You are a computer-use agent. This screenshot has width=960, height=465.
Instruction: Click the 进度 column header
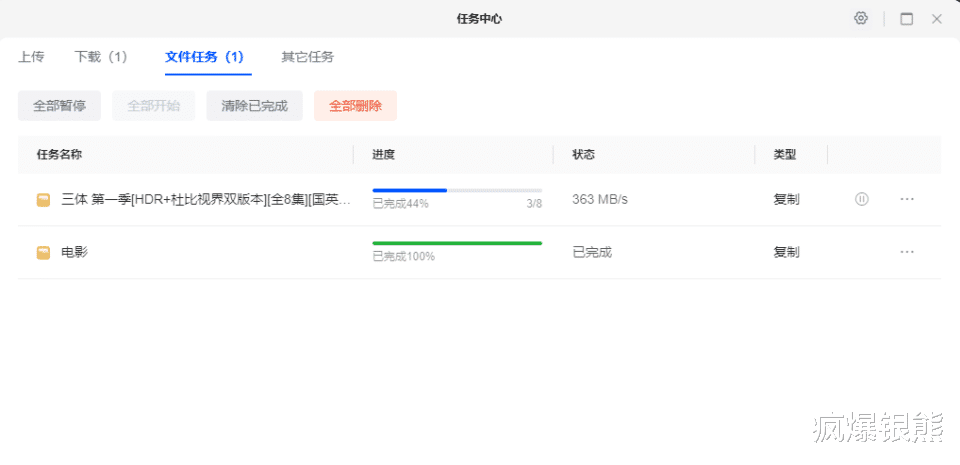tap(384, 155)
